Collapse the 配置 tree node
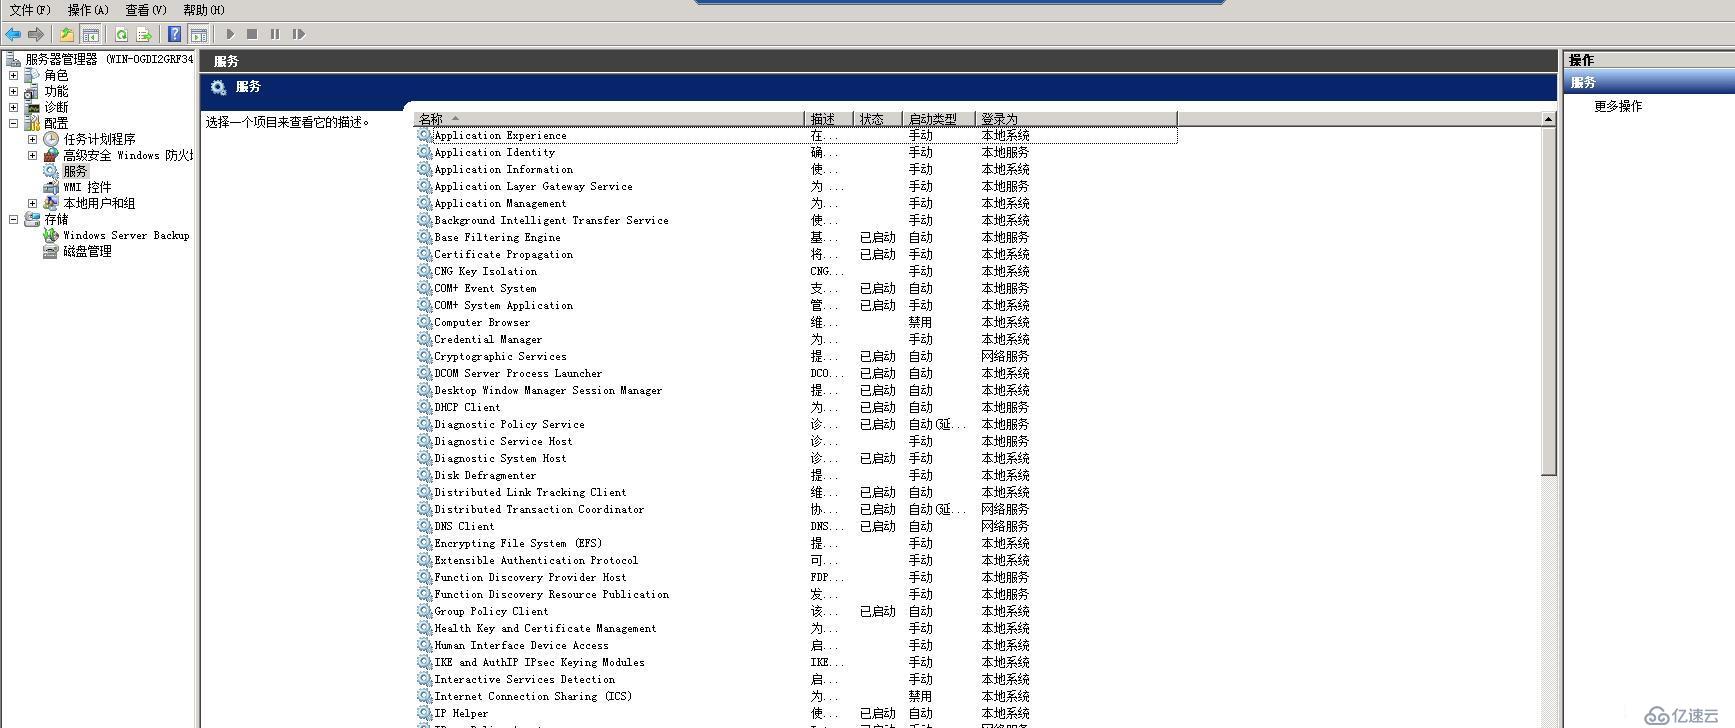The height and width of the screenshot is (728, 1735). pyautogui.click(x=13, y=123)
